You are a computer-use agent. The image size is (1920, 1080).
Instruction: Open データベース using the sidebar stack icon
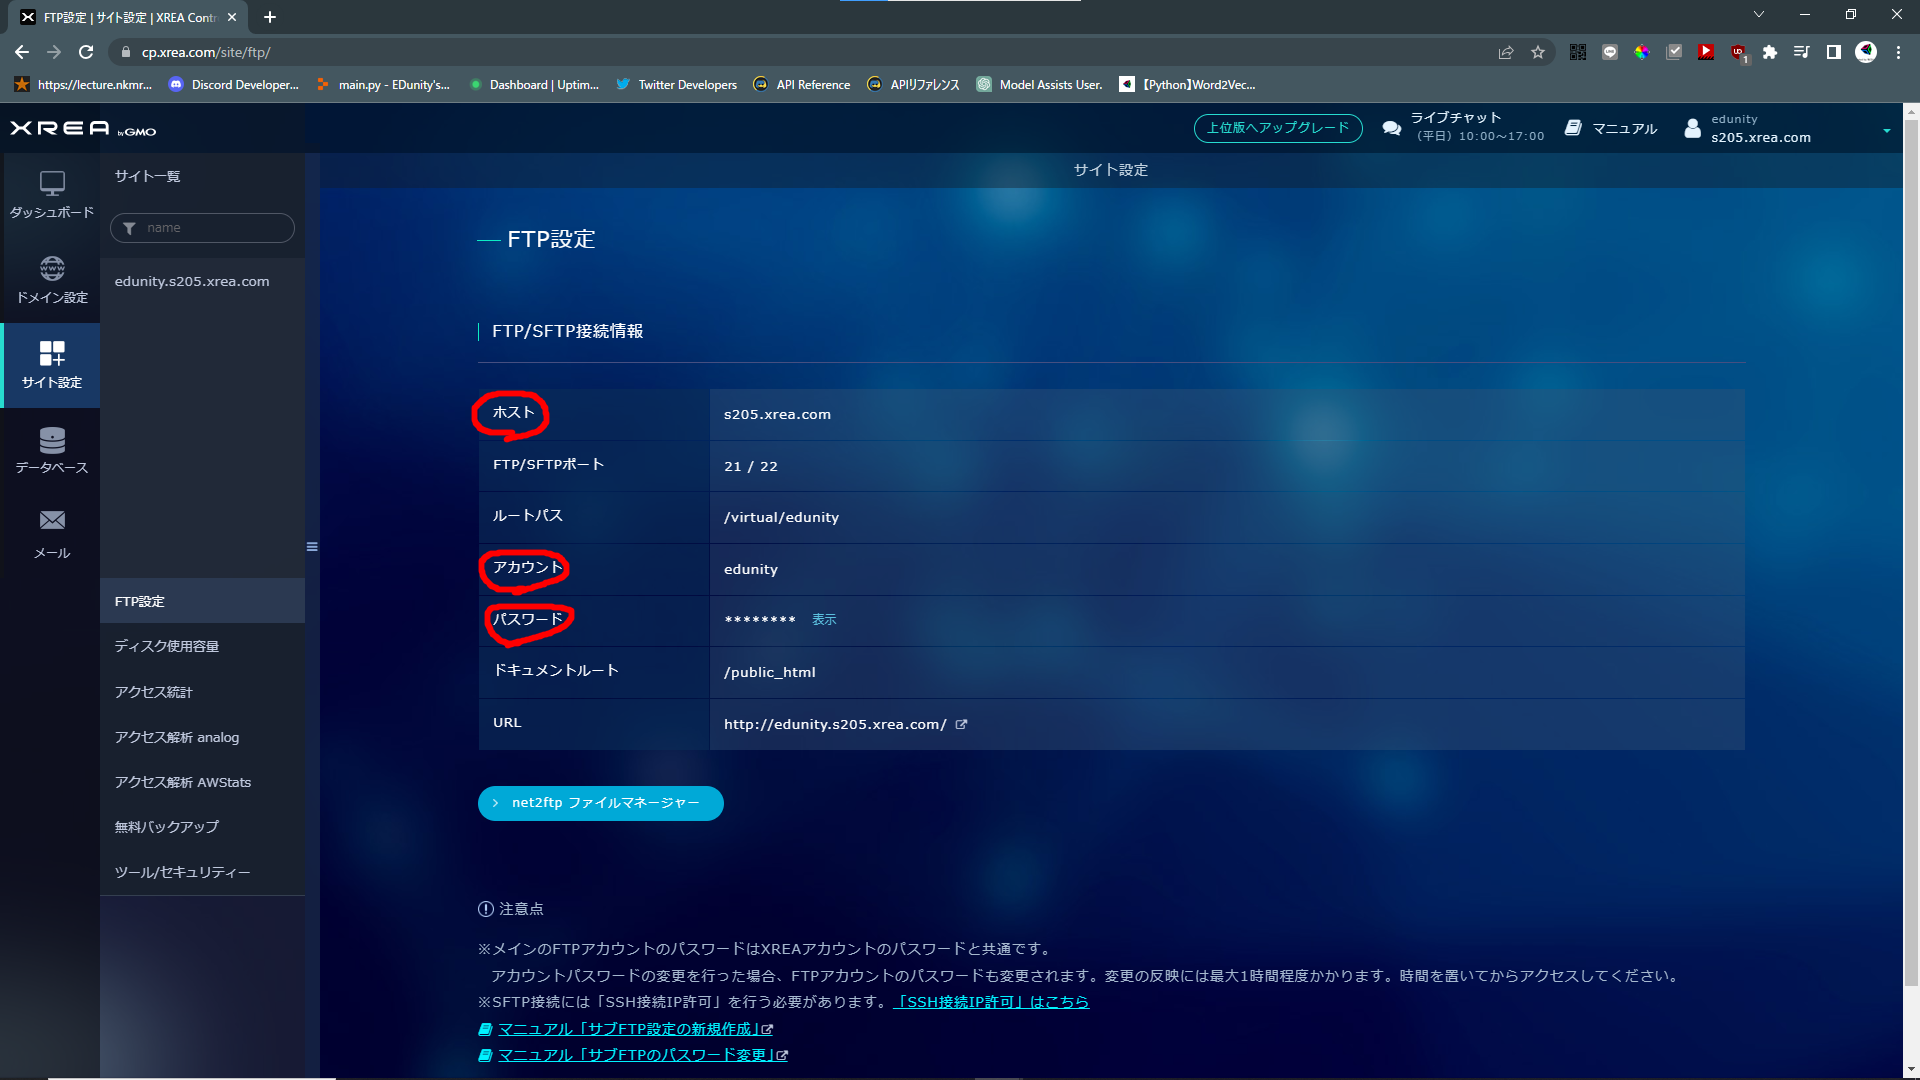(x=50, y=440)
